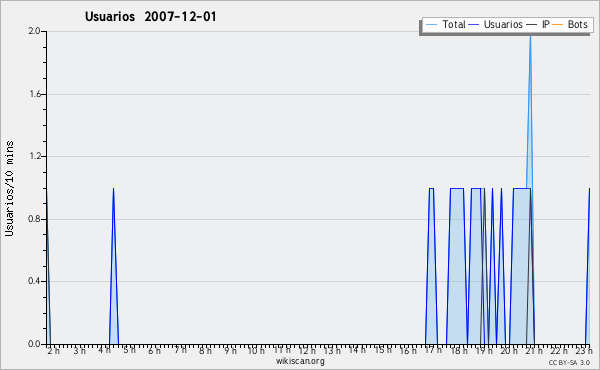Click the light blue Total legend line
The image size is (600, 370).
(431, 25)
